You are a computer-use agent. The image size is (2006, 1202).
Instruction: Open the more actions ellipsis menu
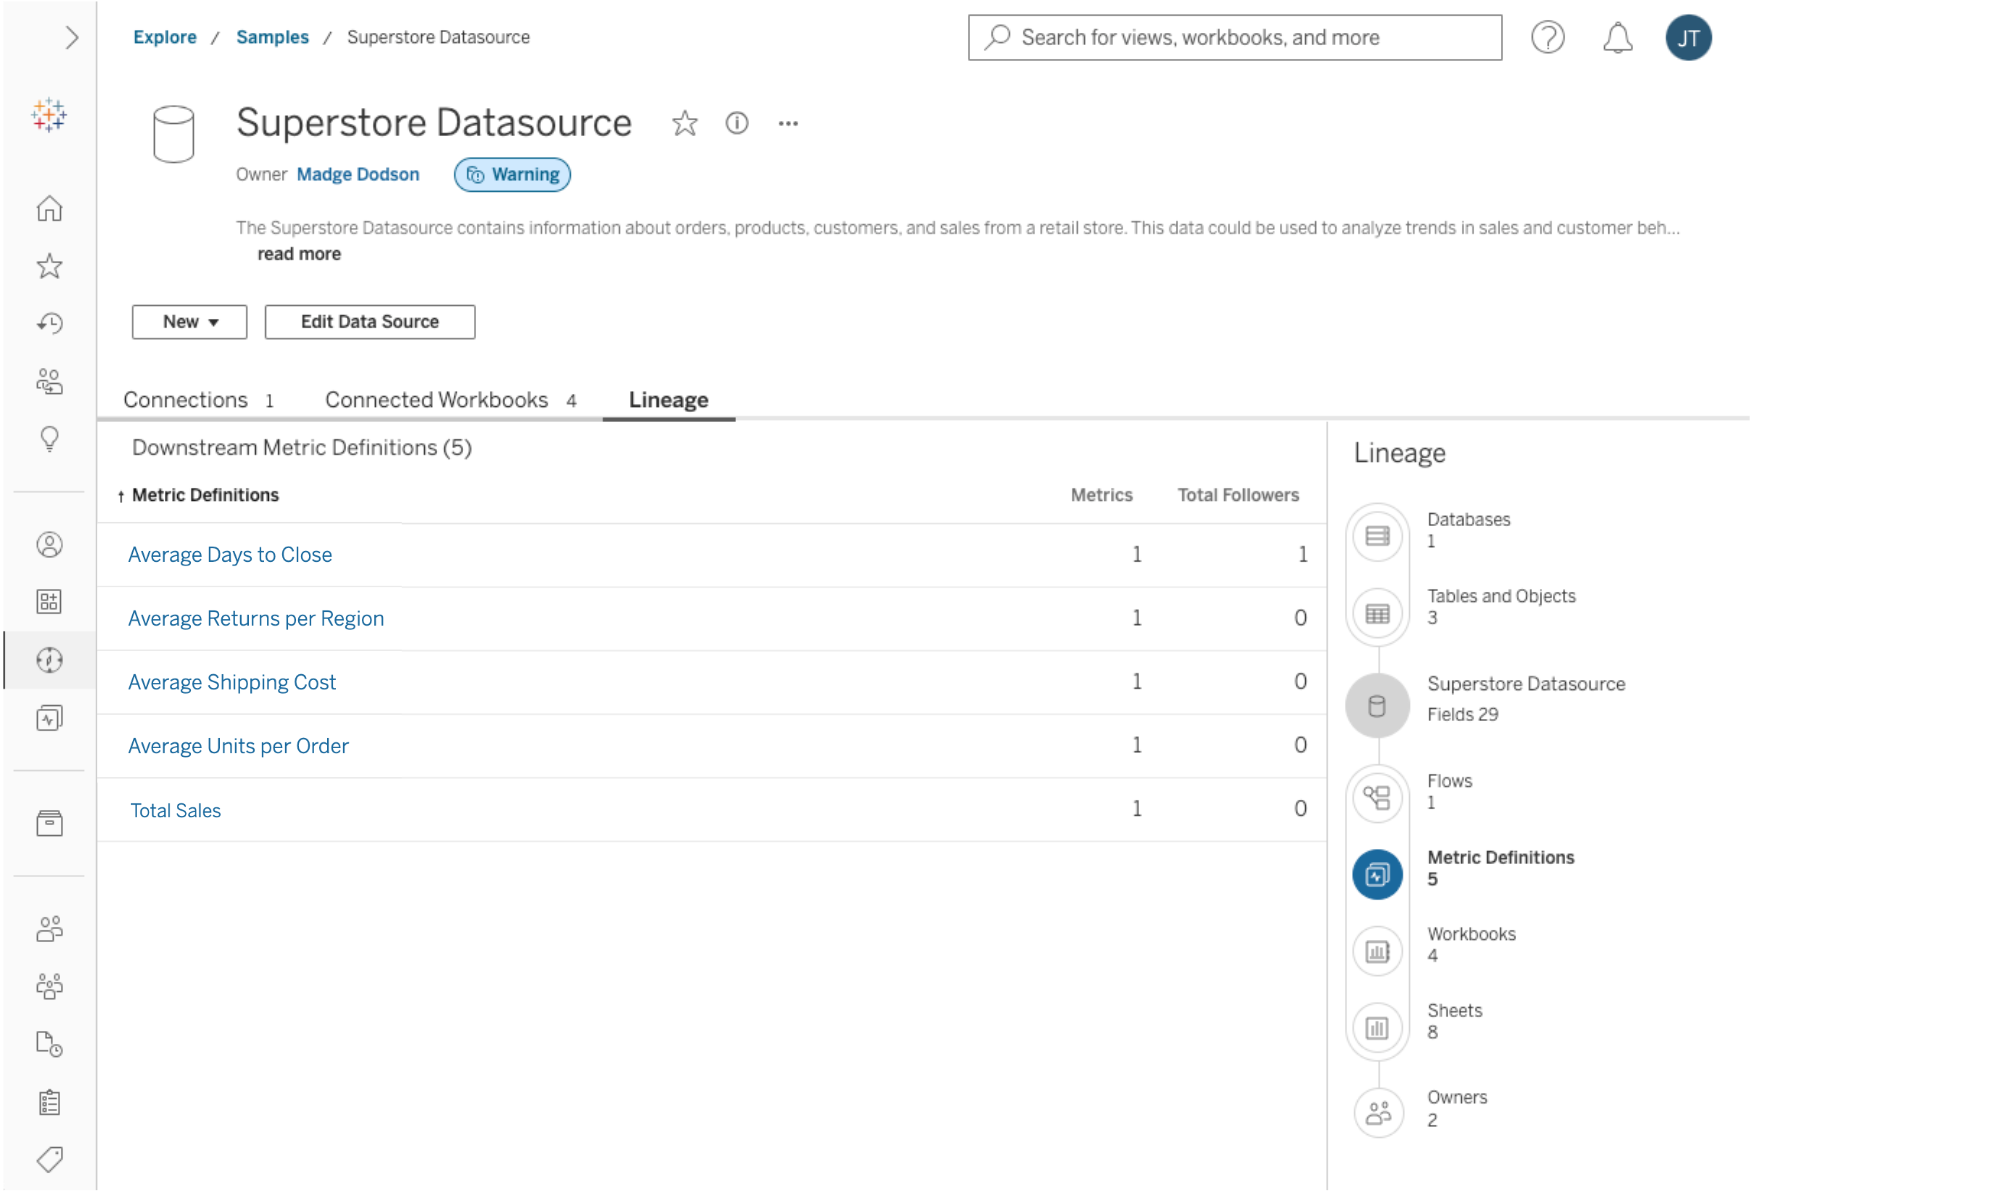click(788, 123)
